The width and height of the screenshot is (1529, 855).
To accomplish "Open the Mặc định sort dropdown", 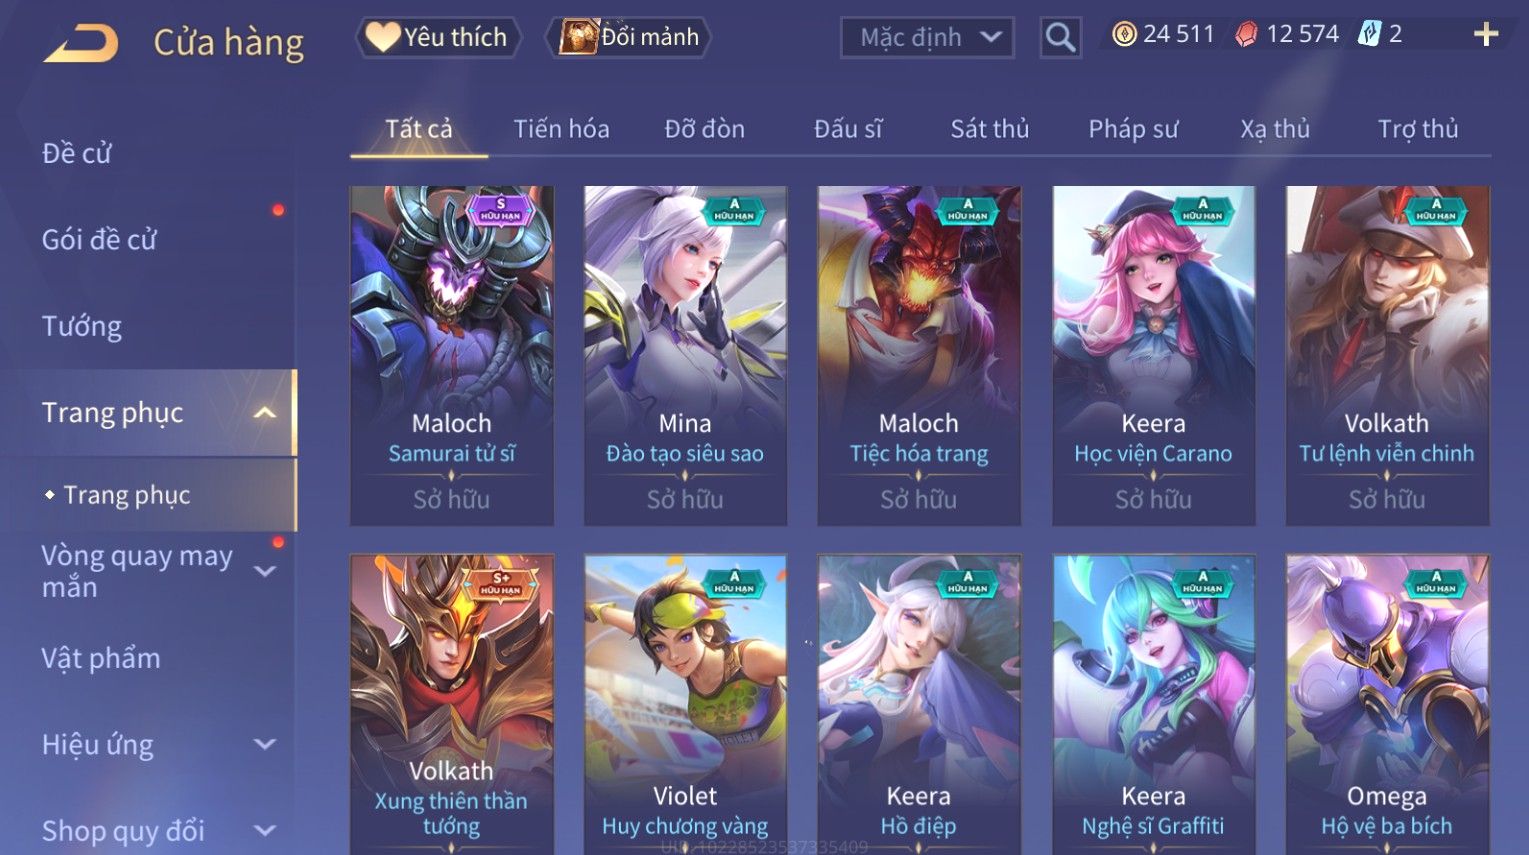I will click(x=927, y=37).
